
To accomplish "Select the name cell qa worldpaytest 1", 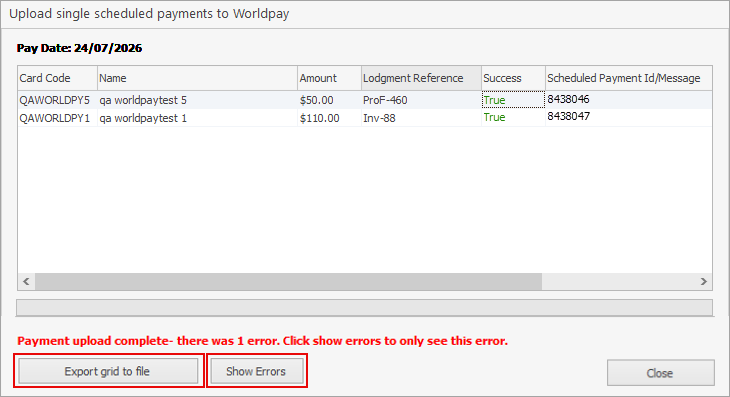I will (x=197, y=118).
